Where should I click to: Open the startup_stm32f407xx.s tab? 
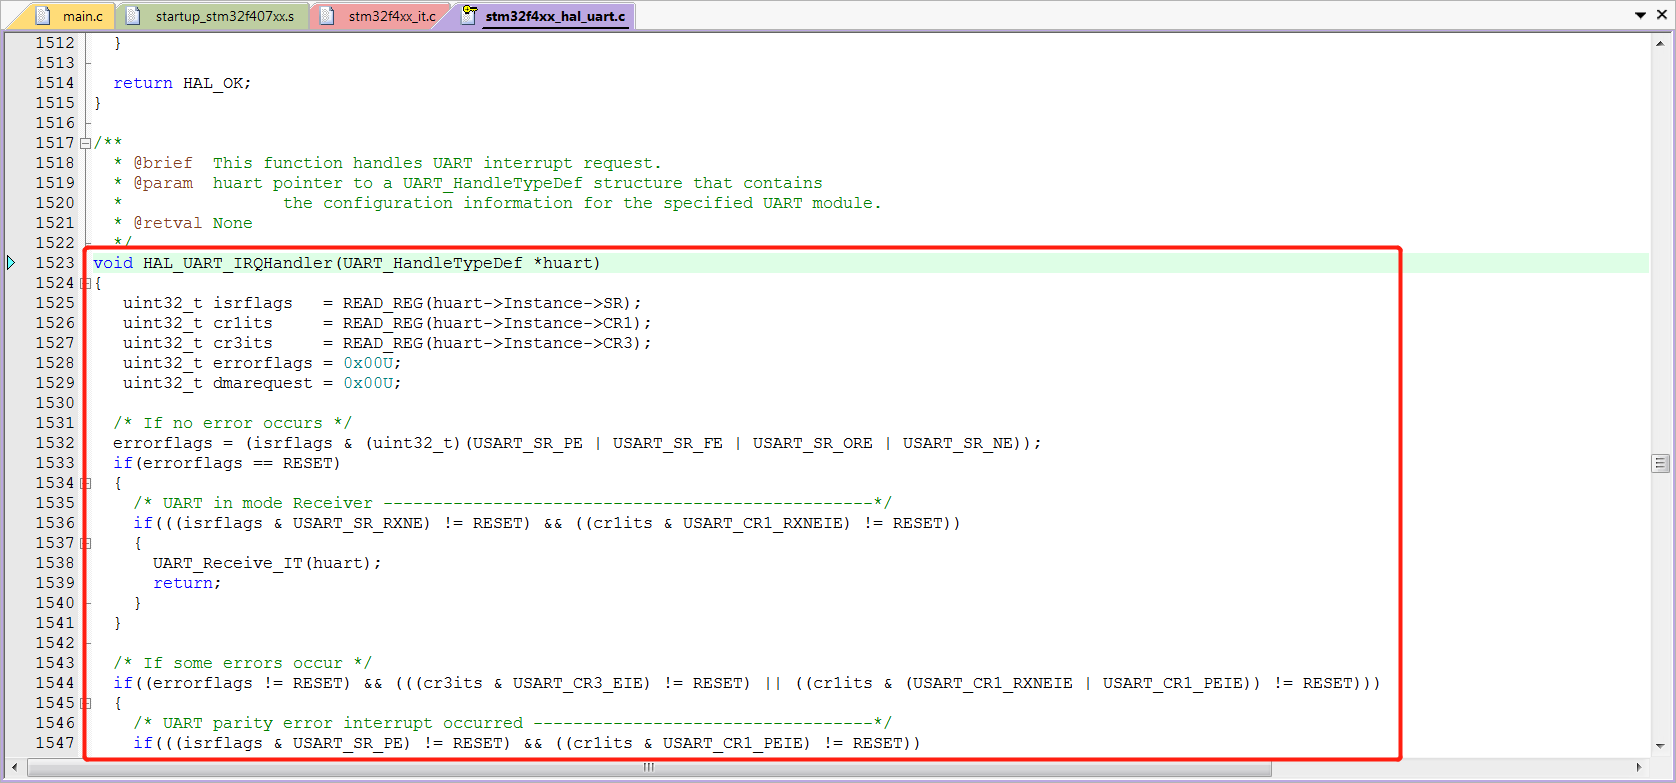click(213, 16)
